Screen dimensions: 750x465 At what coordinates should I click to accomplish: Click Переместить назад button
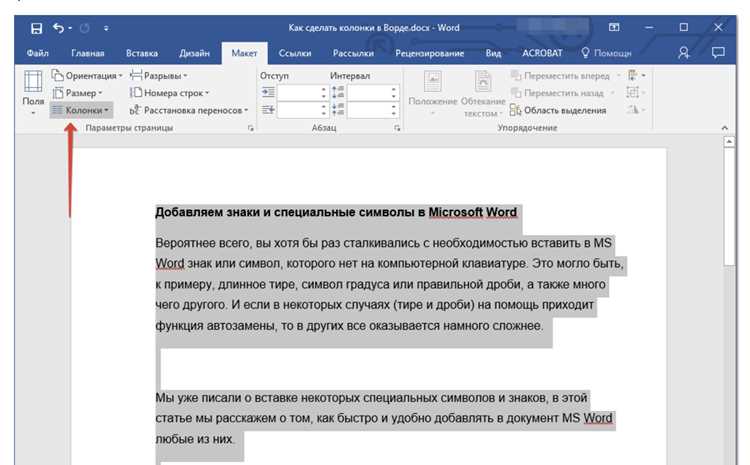click(x=562, y=93)
